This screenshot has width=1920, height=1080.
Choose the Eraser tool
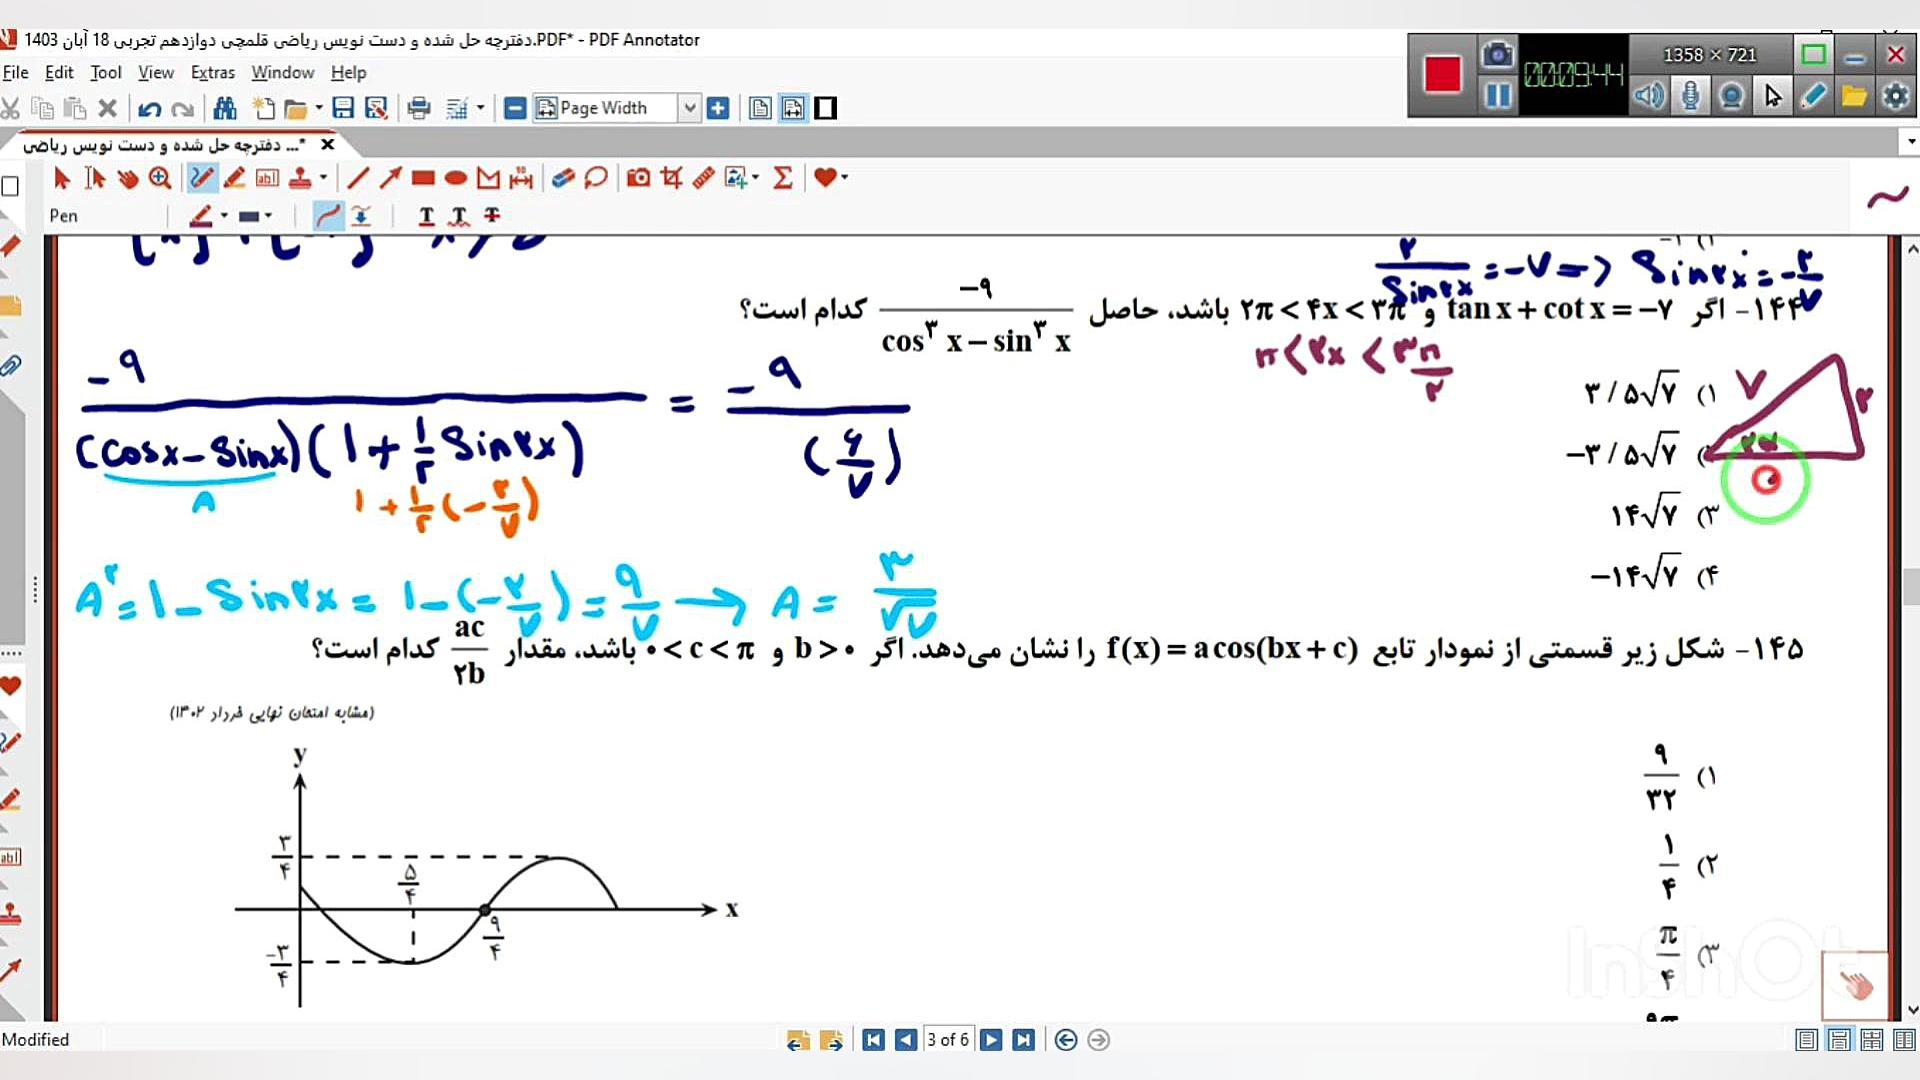point(563,178)
